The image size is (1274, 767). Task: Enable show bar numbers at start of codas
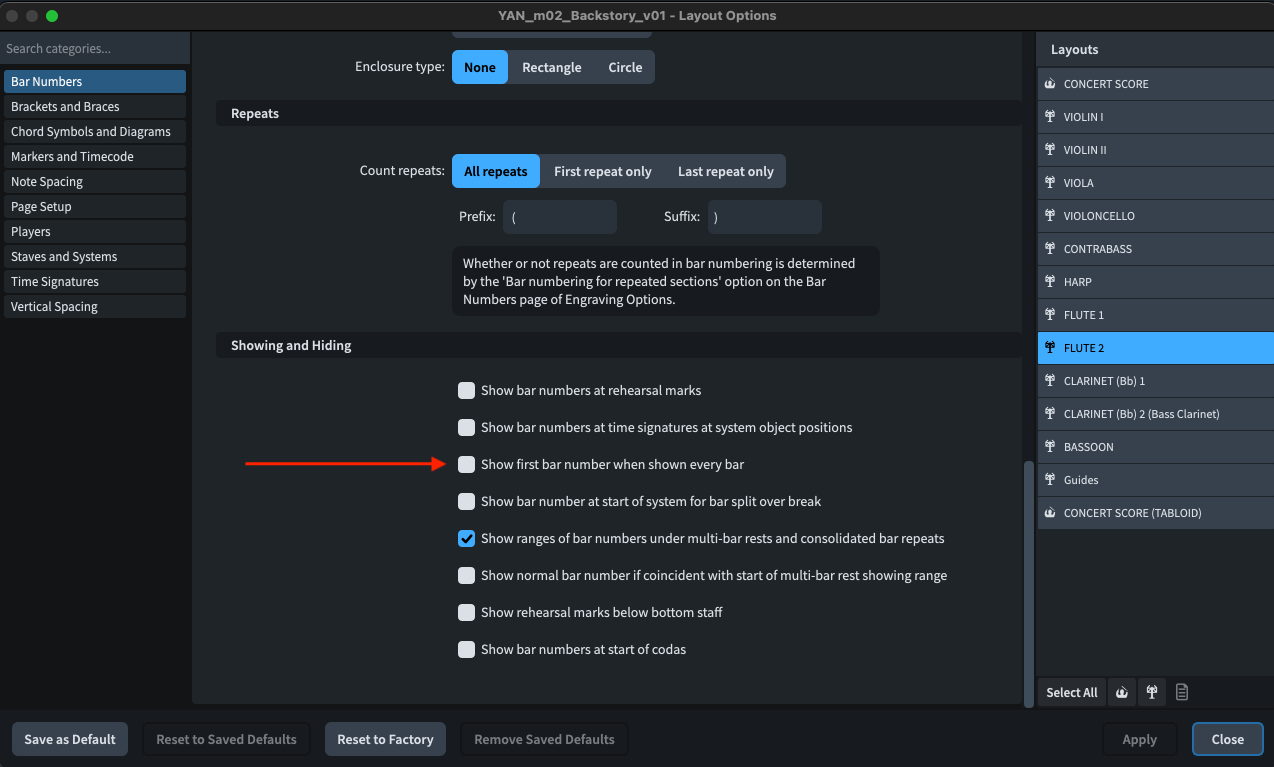[466, 650]
